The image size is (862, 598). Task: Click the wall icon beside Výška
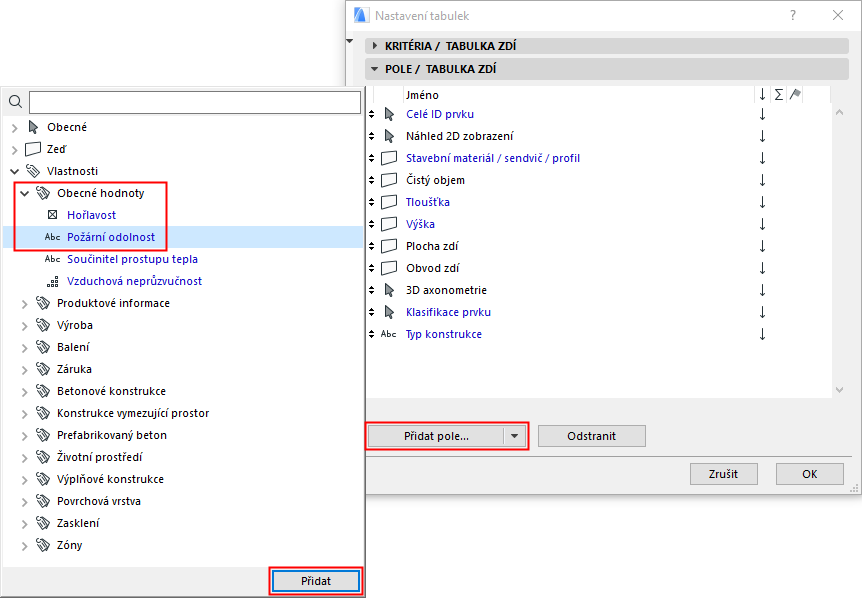389,224
